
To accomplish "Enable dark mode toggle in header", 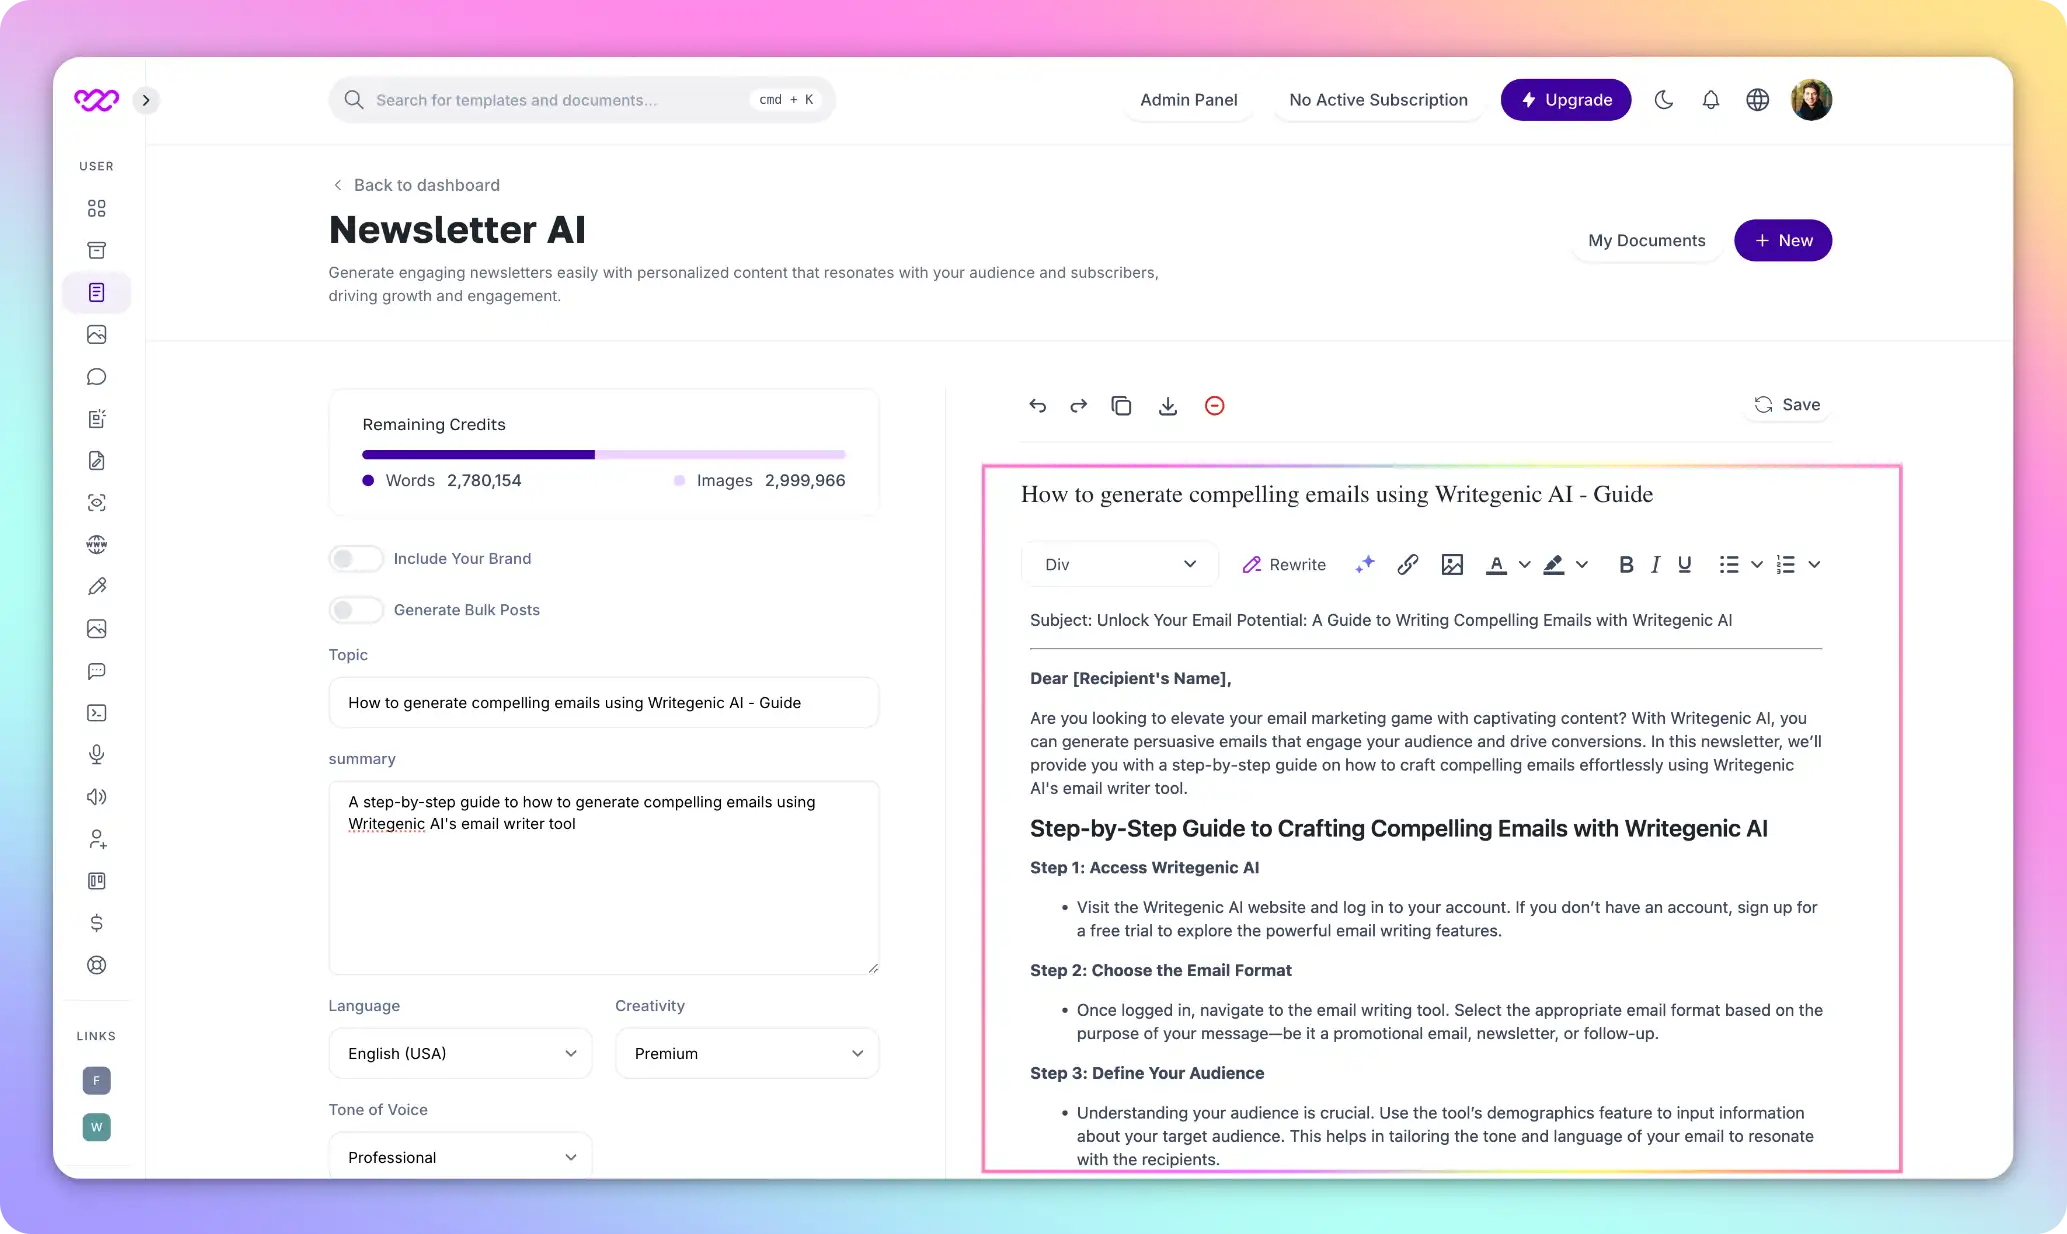I will click(x=1664, y=98).
